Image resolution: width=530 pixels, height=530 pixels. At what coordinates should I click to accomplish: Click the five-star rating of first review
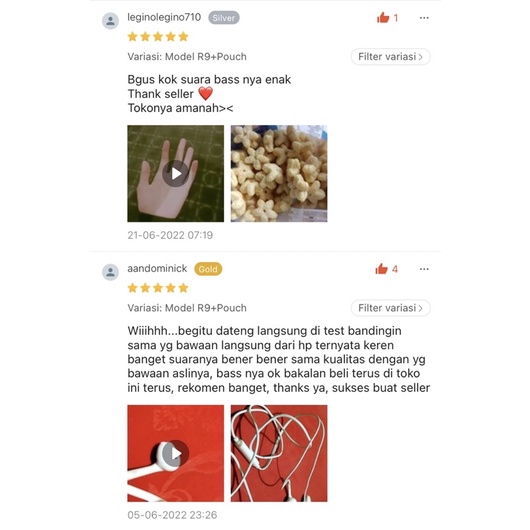point(158,37)
